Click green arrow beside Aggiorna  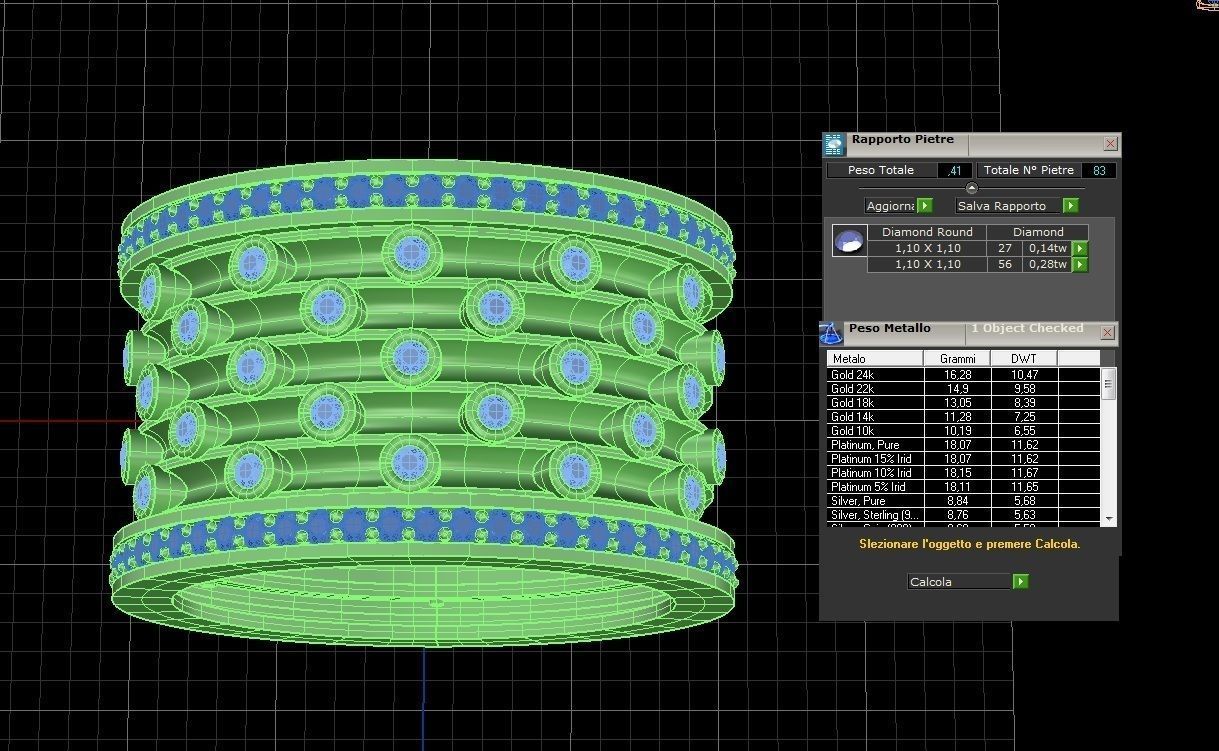coord(924,206)
